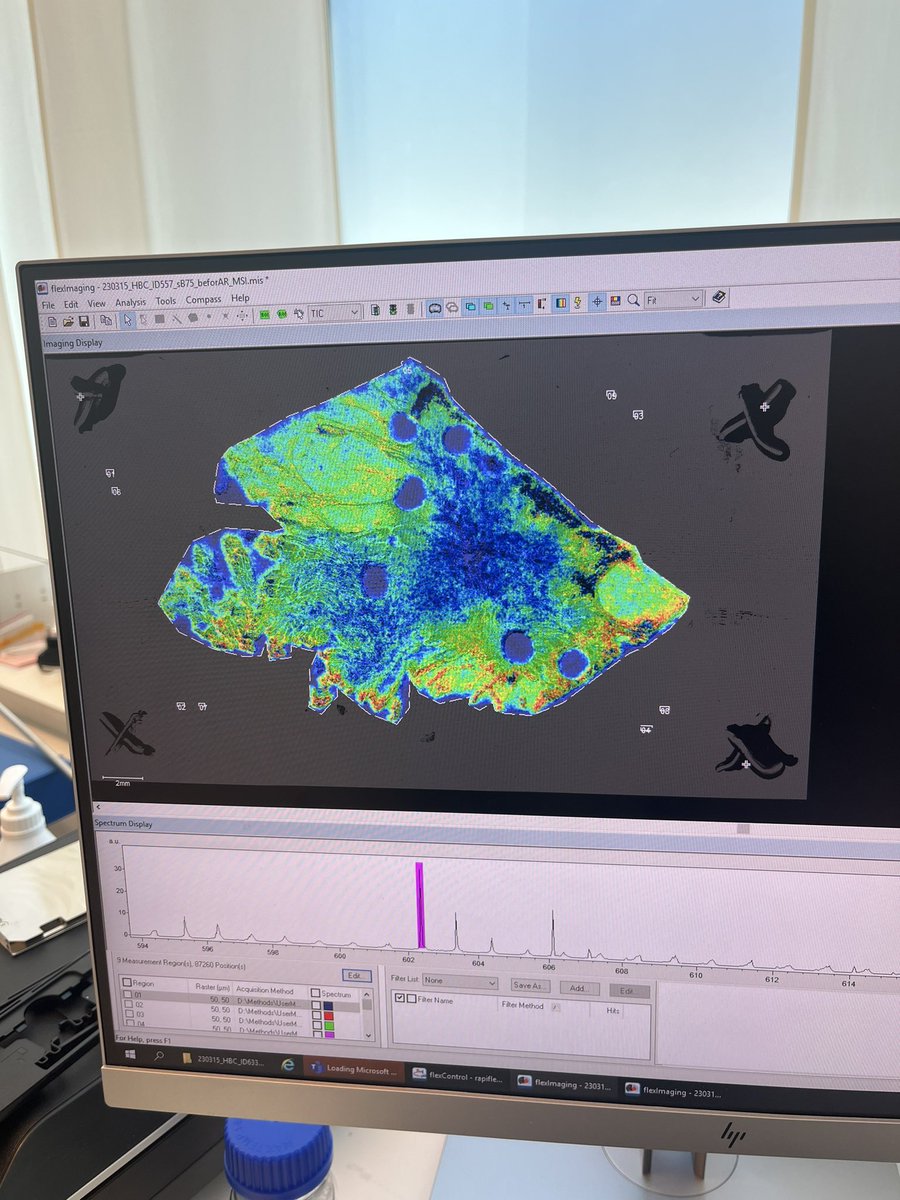The width and height of the screenshot is (900, 1200).
Task: Click the blue crosshair target icon
Action: [x=597, y=301]
